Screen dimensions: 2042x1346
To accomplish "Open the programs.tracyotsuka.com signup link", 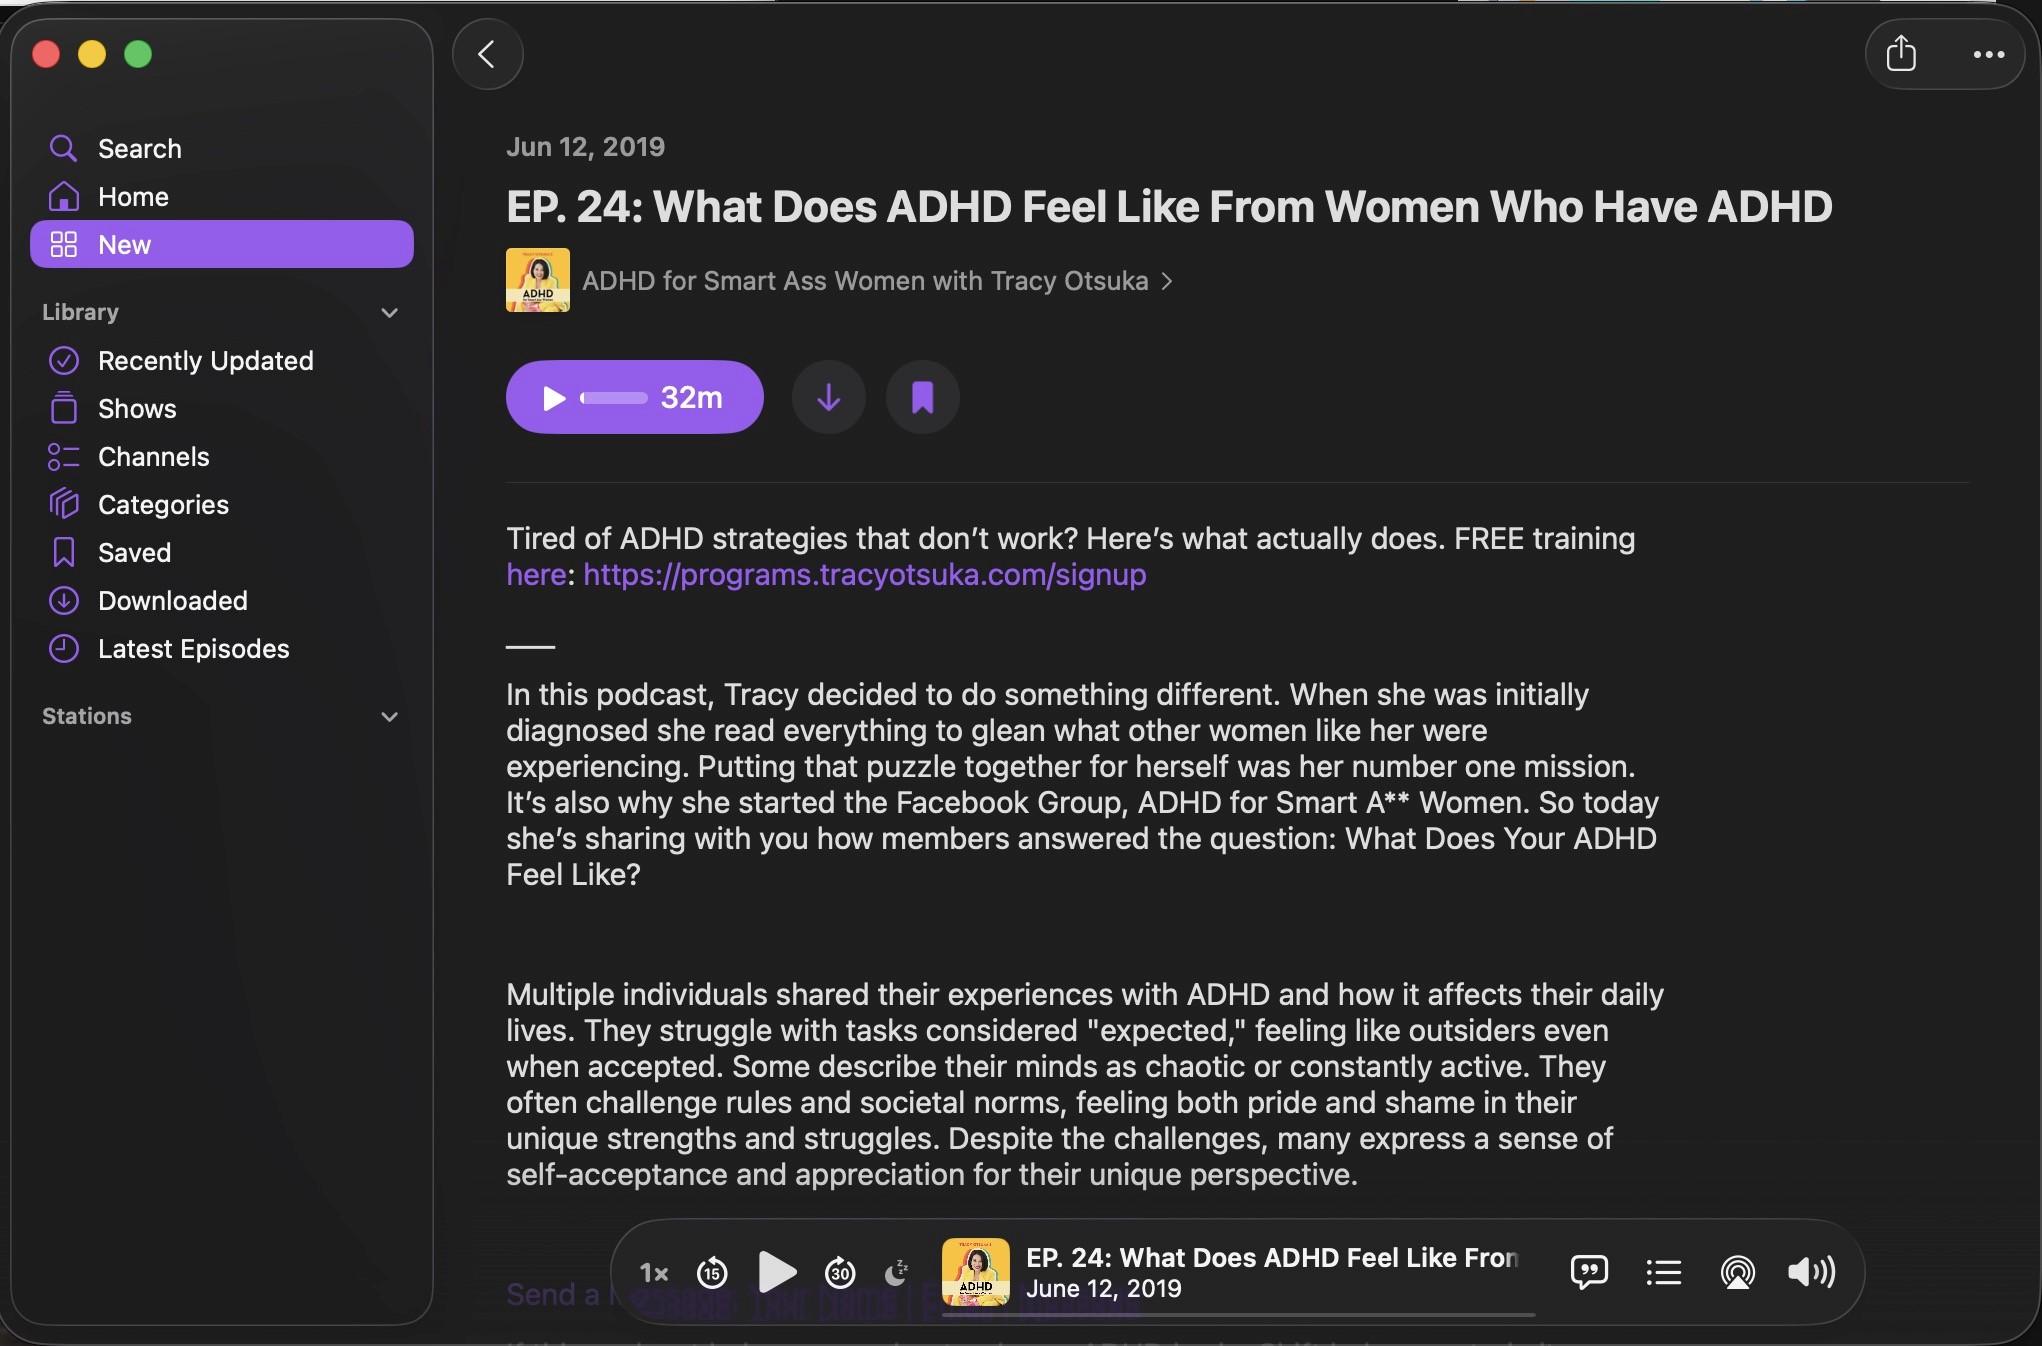I will tap(864, 575).
